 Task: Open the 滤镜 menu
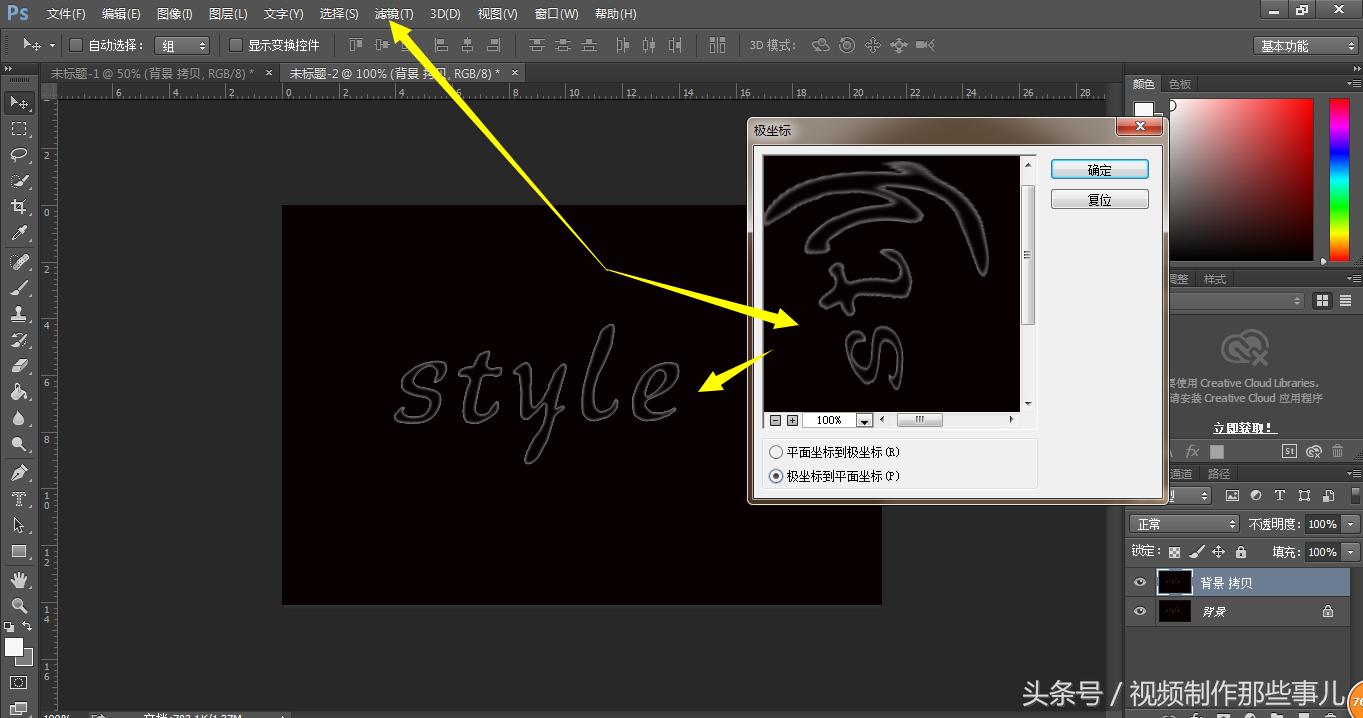[393, 13]
